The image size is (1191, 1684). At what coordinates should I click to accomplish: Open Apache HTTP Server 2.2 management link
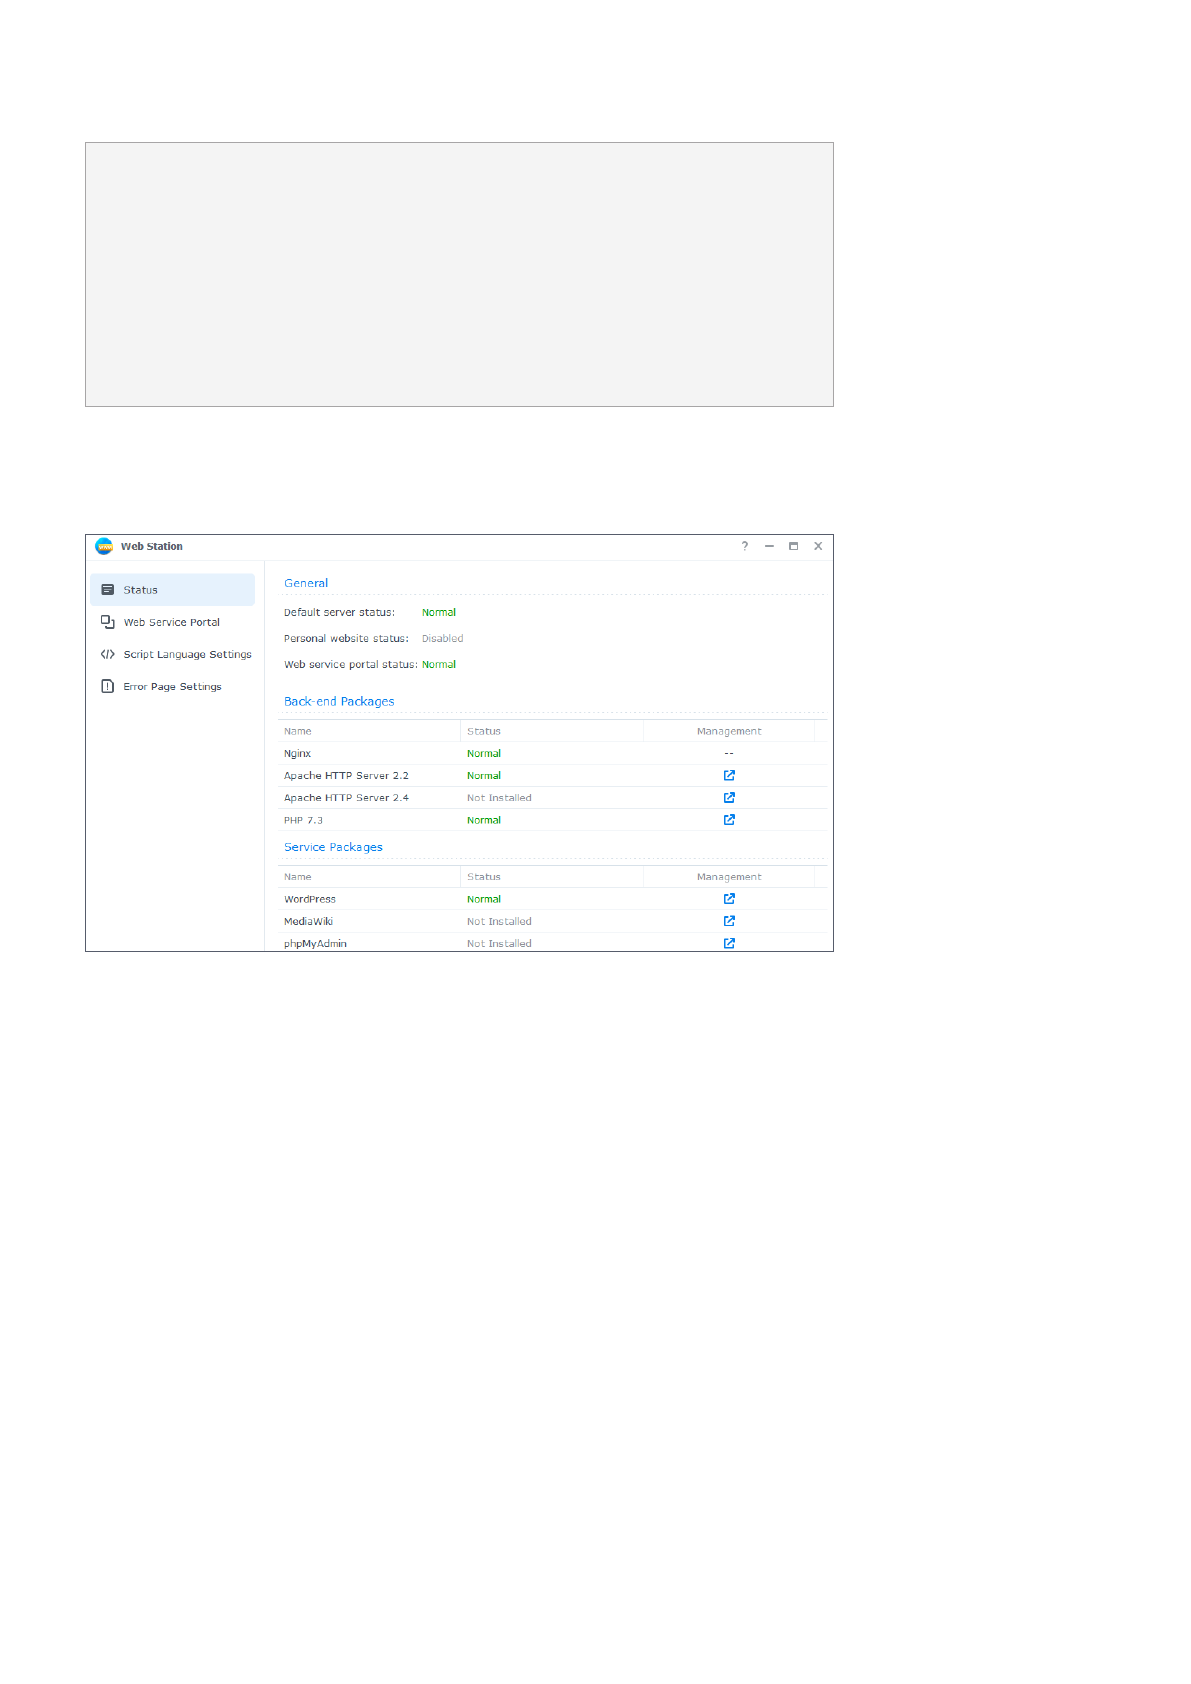click(x=729, y=775)
